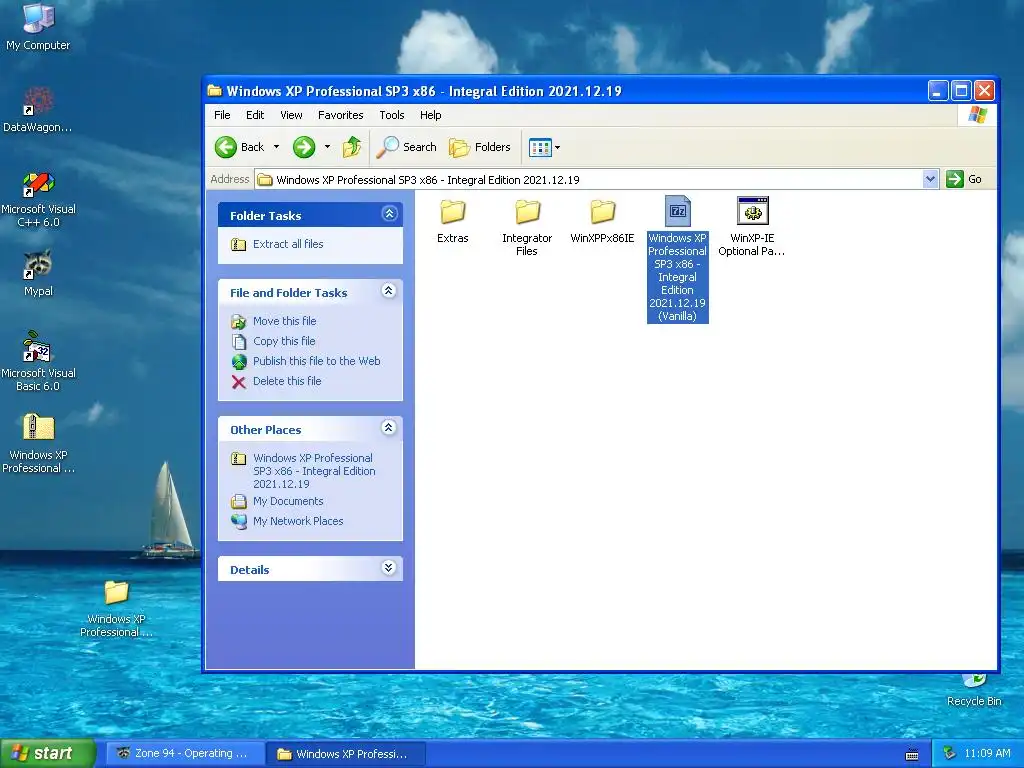Expand the Address bar dropdown
The image size is (1024, 768).
coord(931,179)
